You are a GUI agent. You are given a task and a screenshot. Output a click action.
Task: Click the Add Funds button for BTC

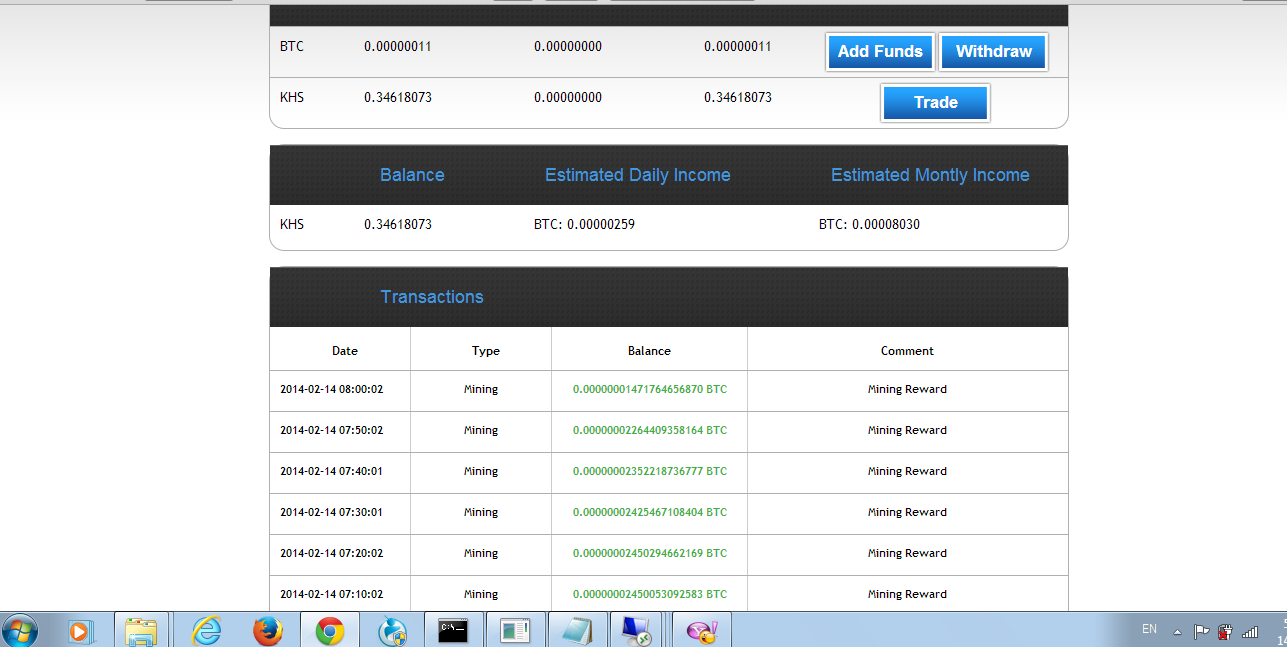coord(879,51)
